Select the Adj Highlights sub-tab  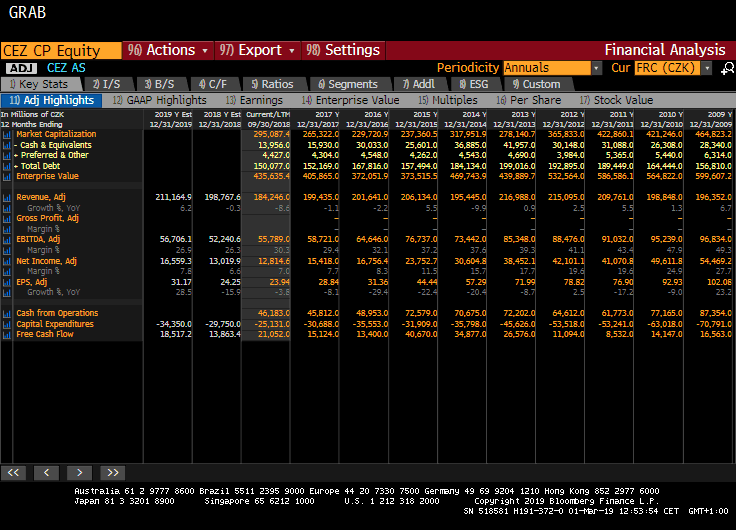point(52,100)
